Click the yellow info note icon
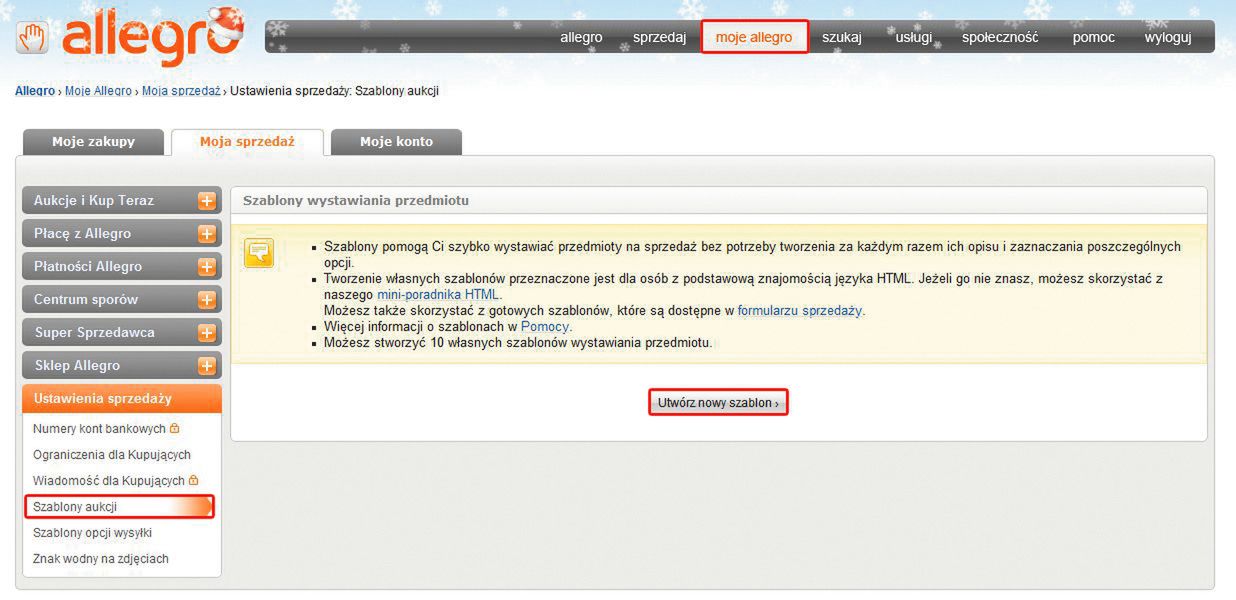This screenshot has height=600, width=1236. coord(259,254)
